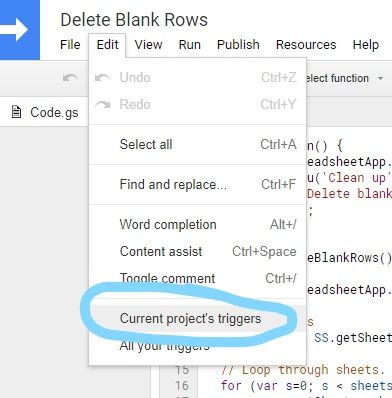Click the blue arrow Apps Script logo
Image resolution: width=392 pixels, height=398 pixels.
[x=19, y=30]
